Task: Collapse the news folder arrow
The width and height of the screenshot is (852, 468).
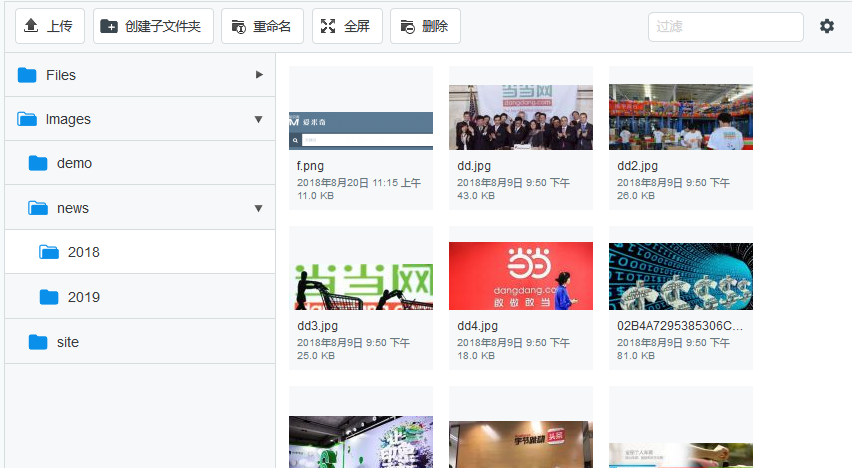Action: click(x=259, y=208)
